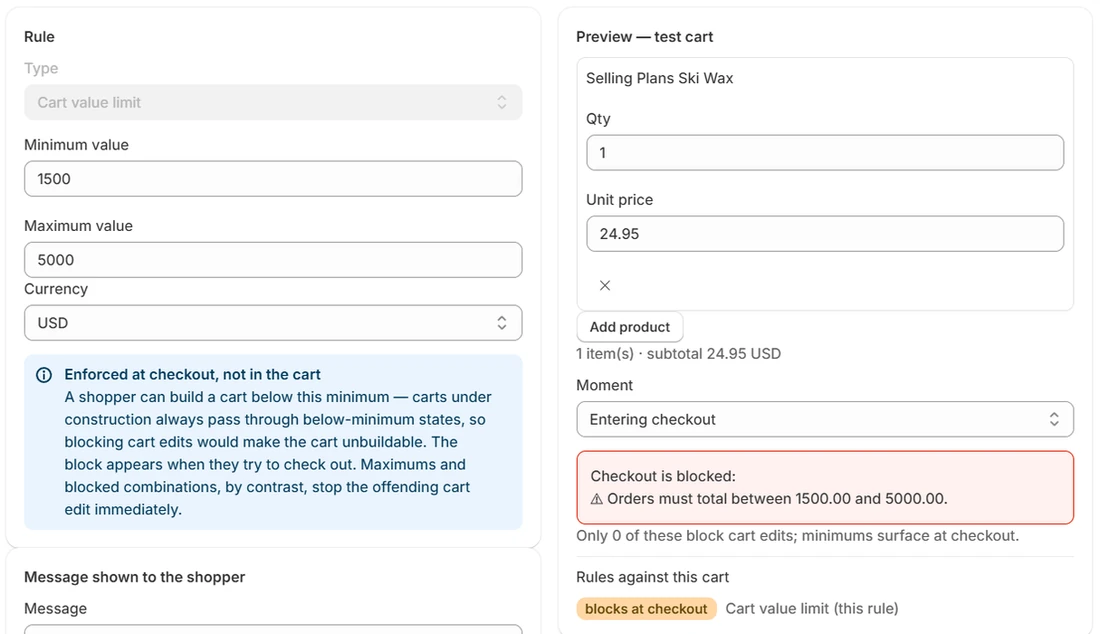Image resolution: width=1100 pixels, height=634 pixels.
Task: Click the Add product button
Action: click(629, 327)
